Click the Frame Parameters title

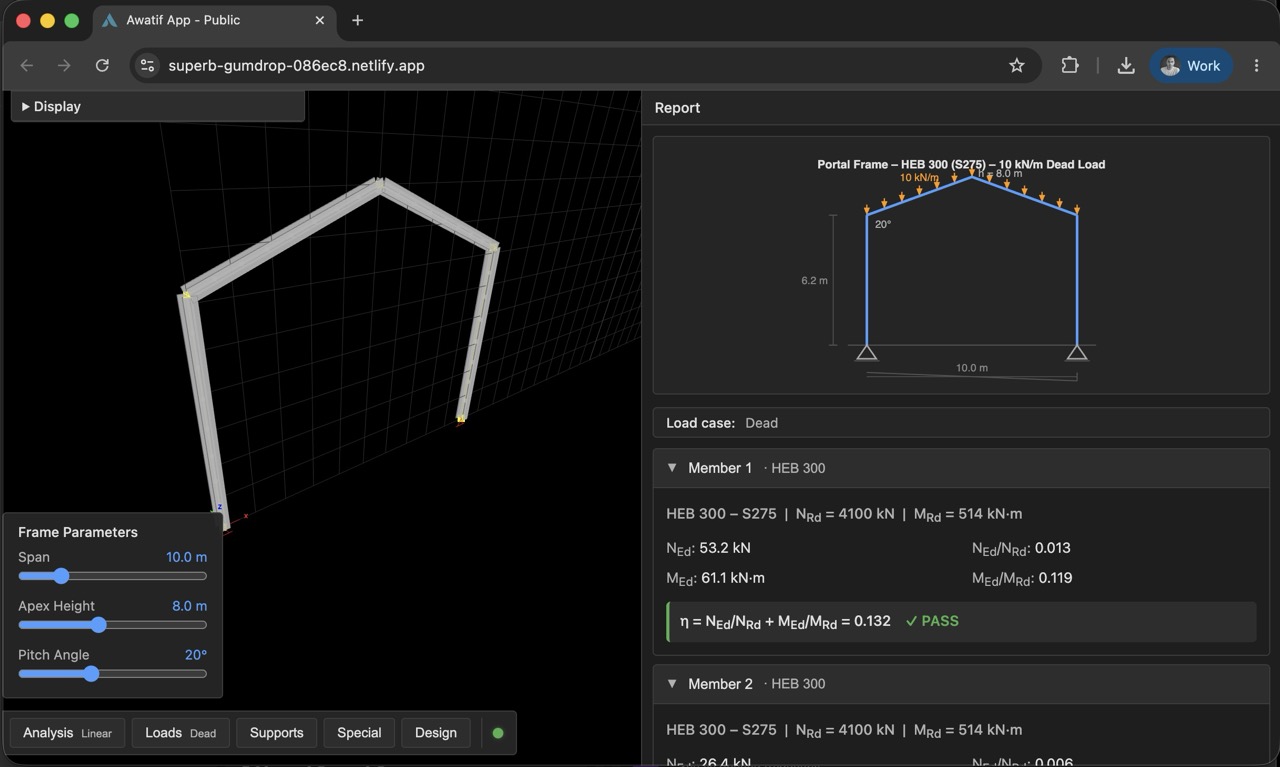pyautogui.click(x=78, y=532)
